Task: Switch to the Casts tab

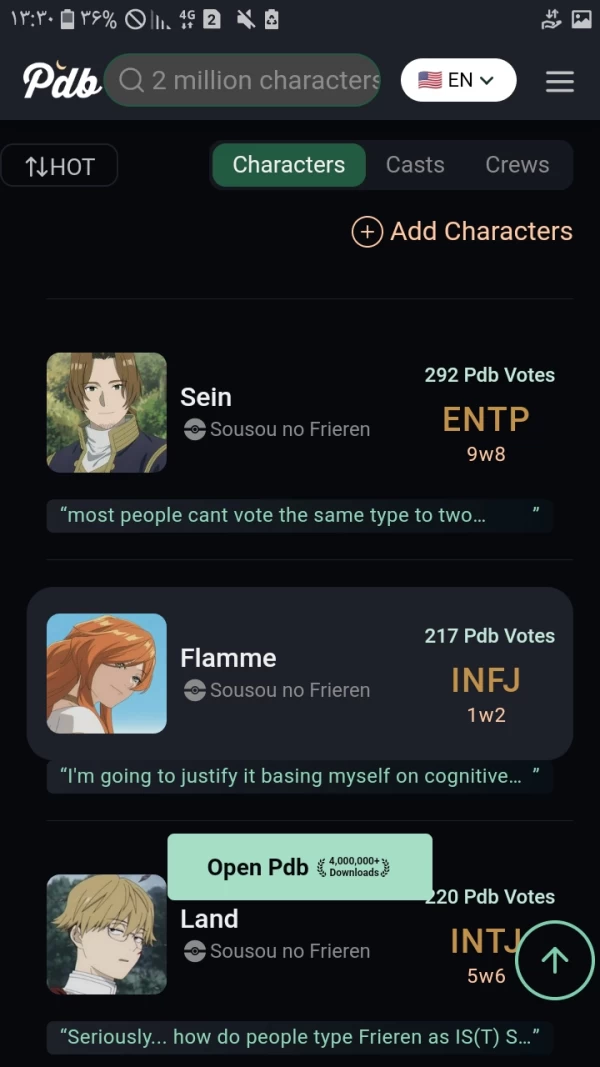Action: click(x=415, y=165)
